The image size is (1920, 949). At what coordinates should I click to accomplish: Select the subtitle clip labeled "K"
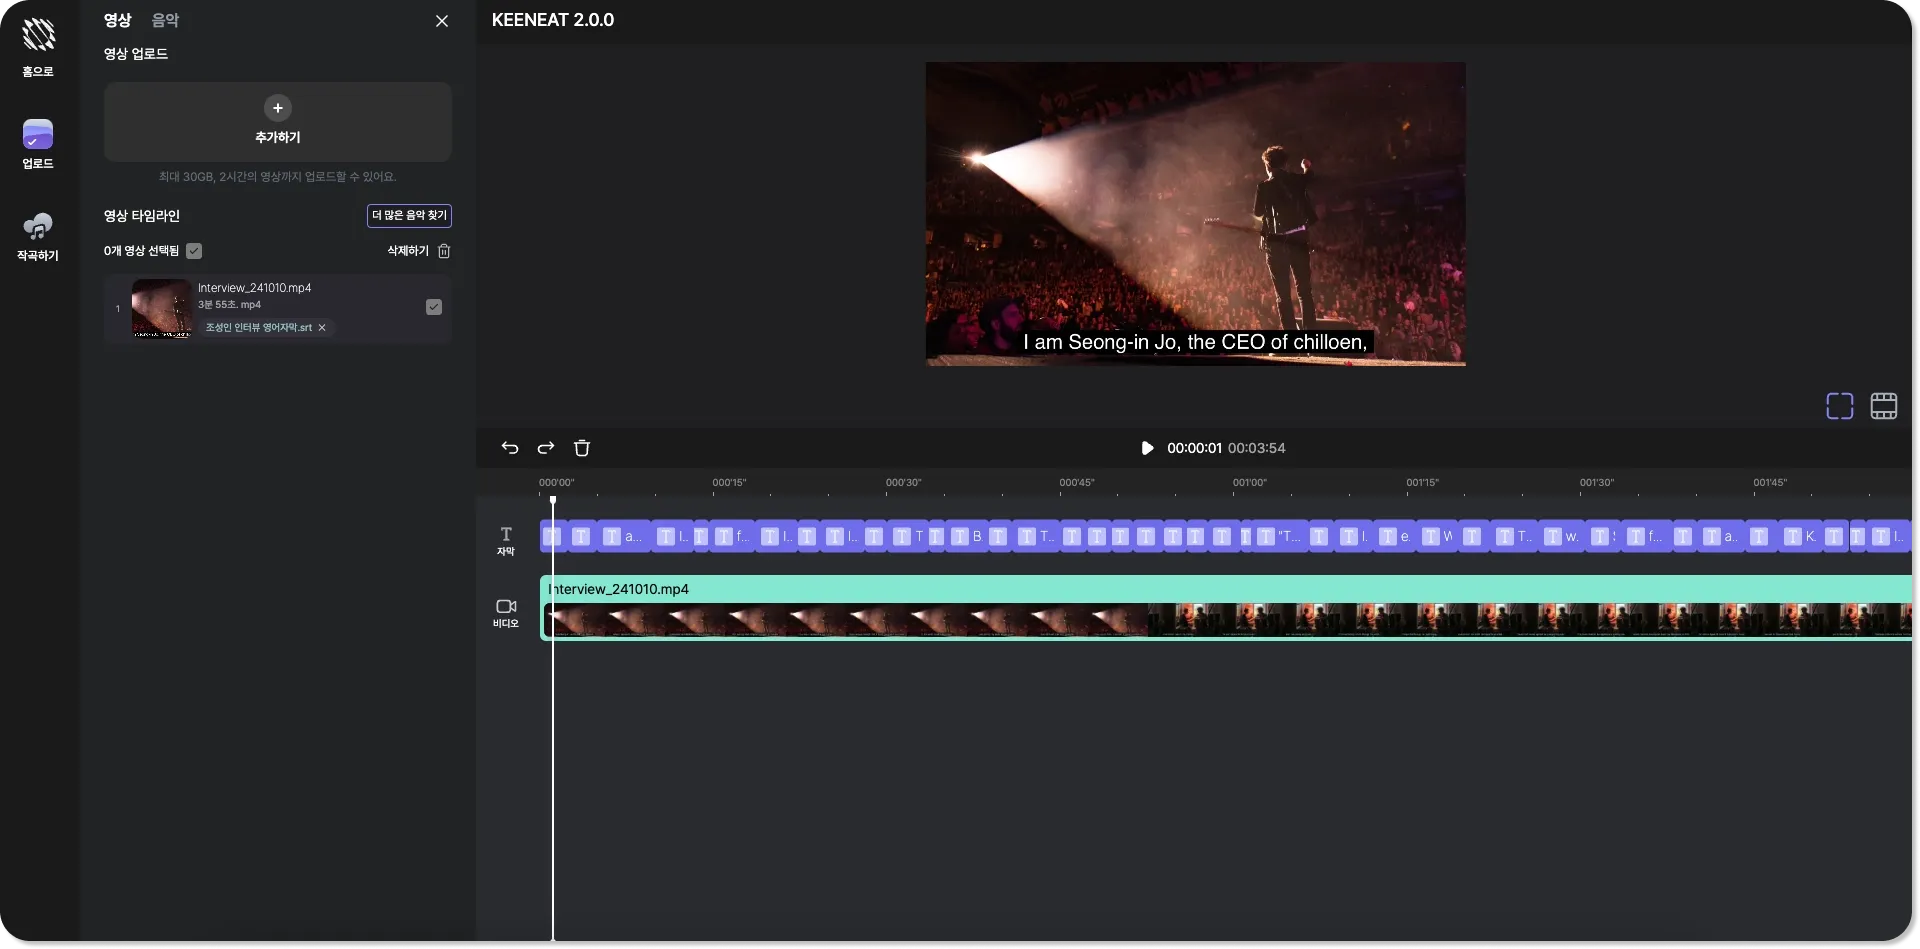[x=1802, y=537]
